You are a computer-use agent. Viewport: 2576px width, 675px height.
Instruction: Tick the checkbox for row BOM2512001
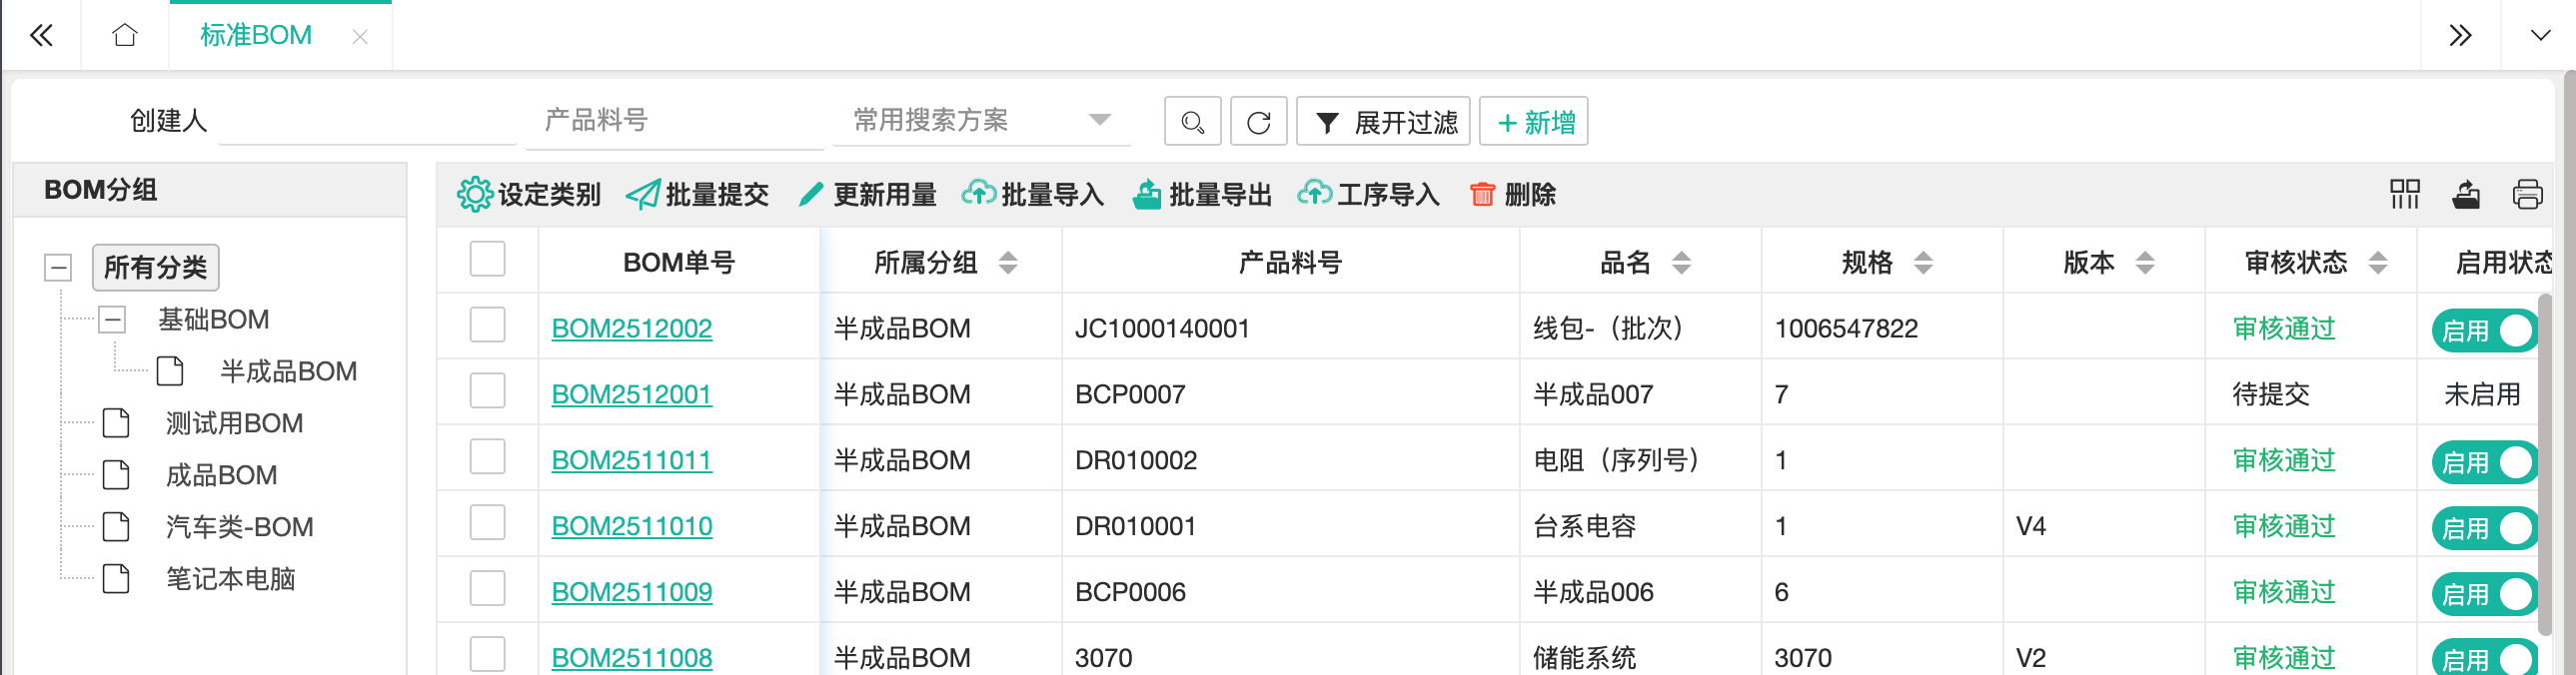point(487,392)
